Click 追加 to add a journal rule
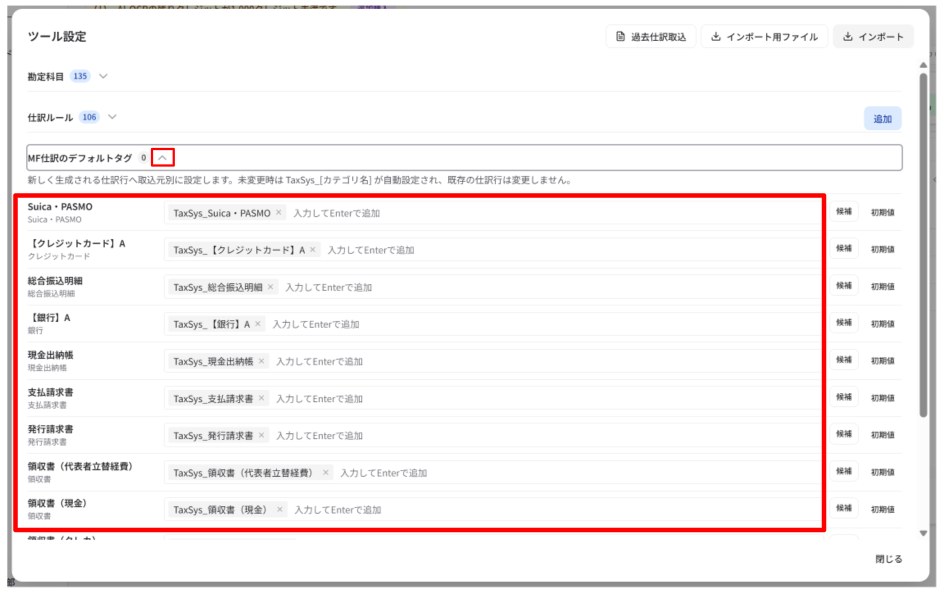Screen dimensions: 946x591 pyautogui.click(x=883, y=119)
